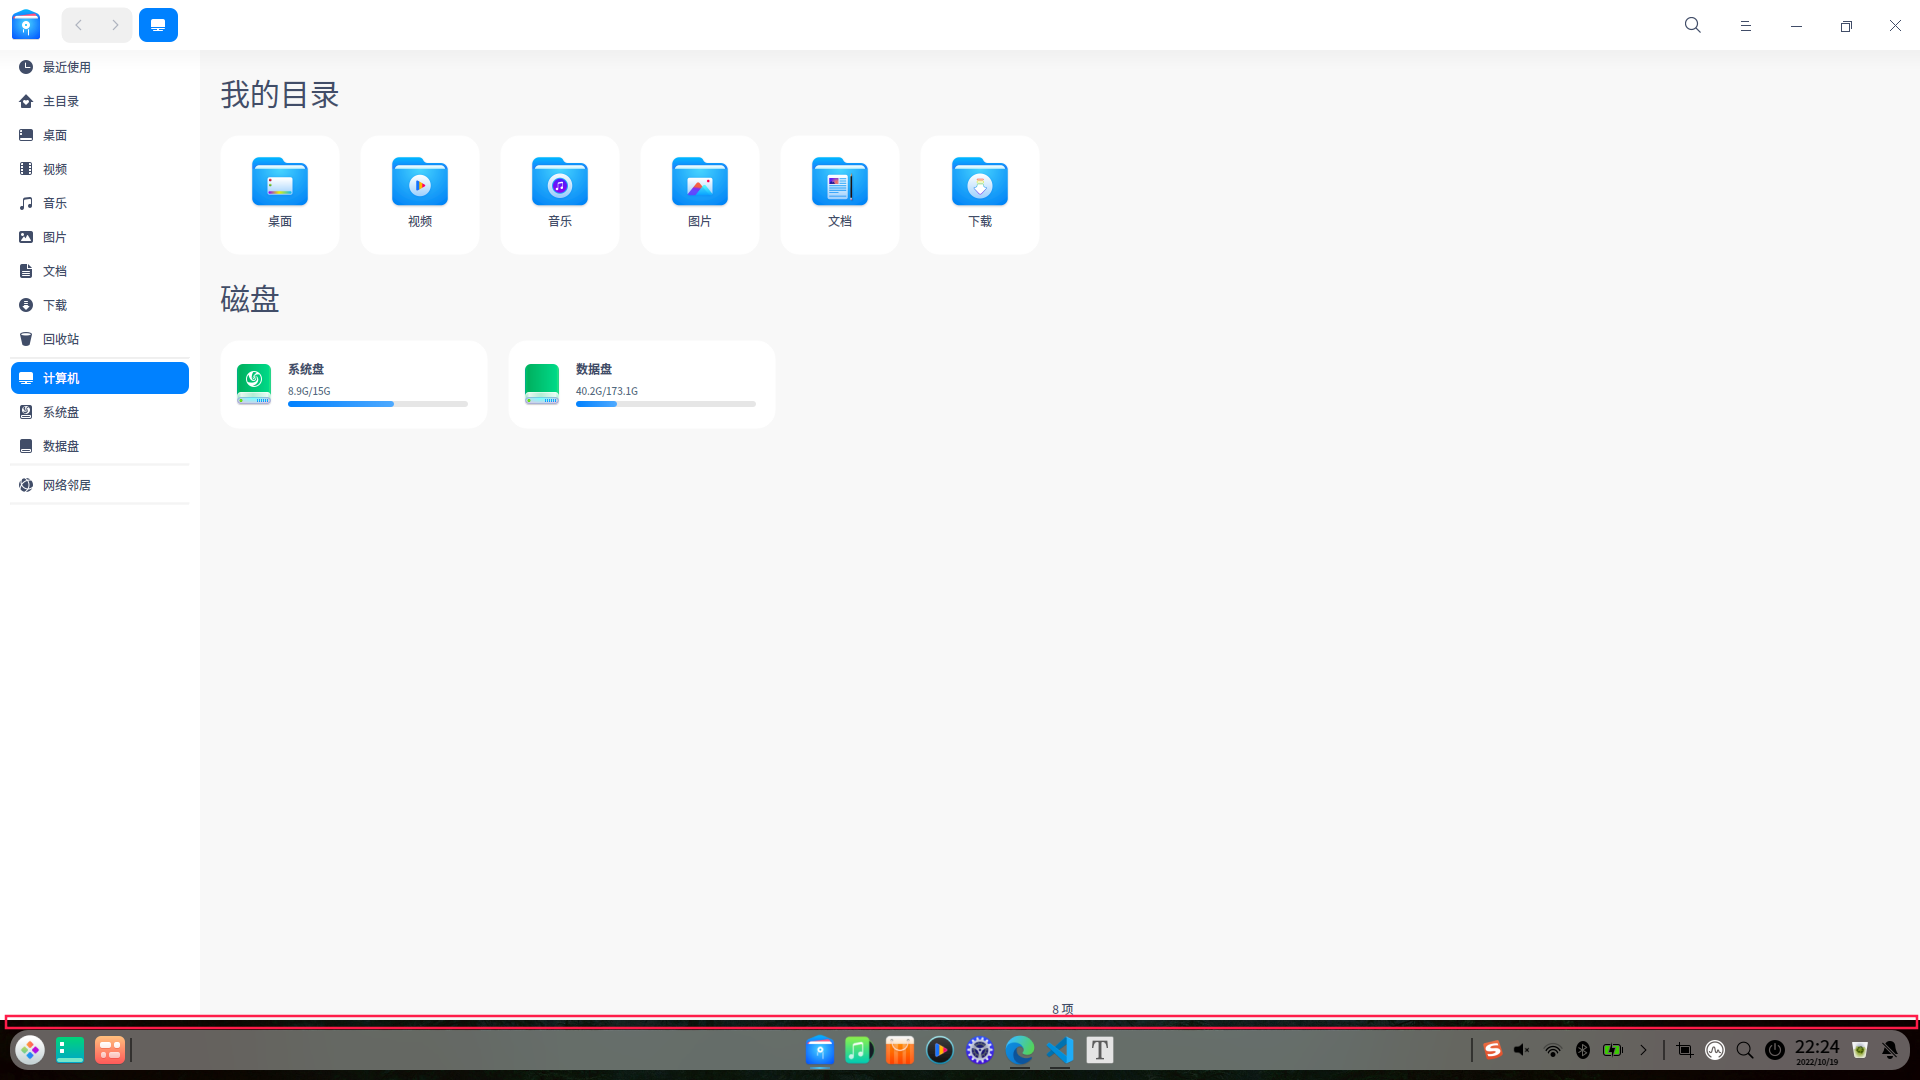Open 网络邻居 in the sidebar
This screenshot has height=1080, width=1920.
66,485
